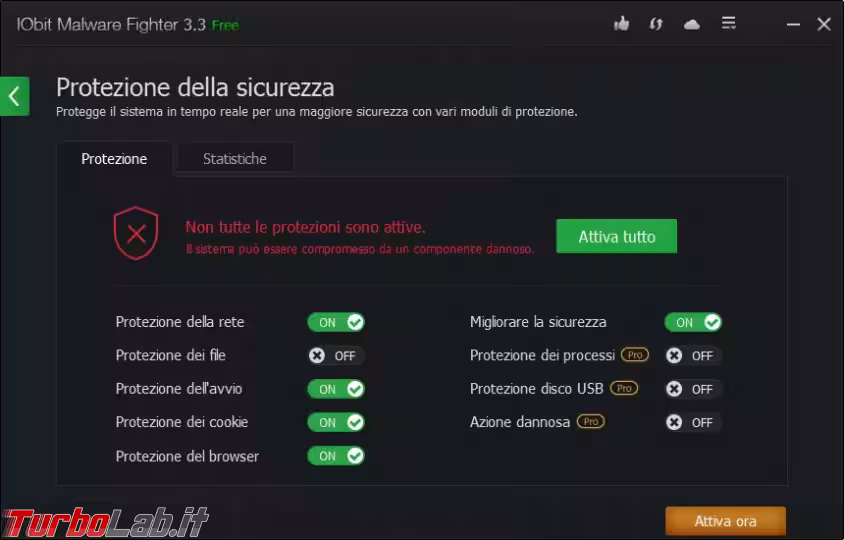844x540 pixels.
Task: Click the orange Attiva ora button
Action: tap(726, 521)
